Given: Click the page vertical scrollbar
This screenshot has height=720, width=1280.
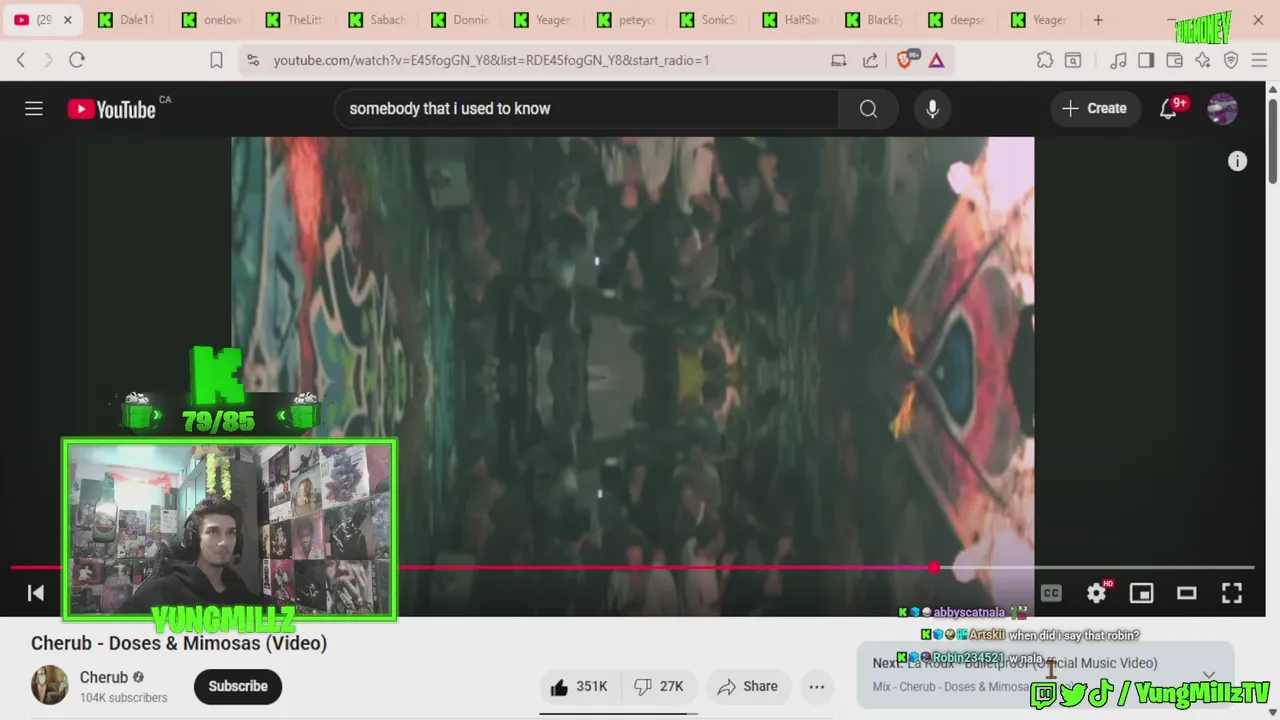Looking at the screenshot, I should [x=1272, y=140].
